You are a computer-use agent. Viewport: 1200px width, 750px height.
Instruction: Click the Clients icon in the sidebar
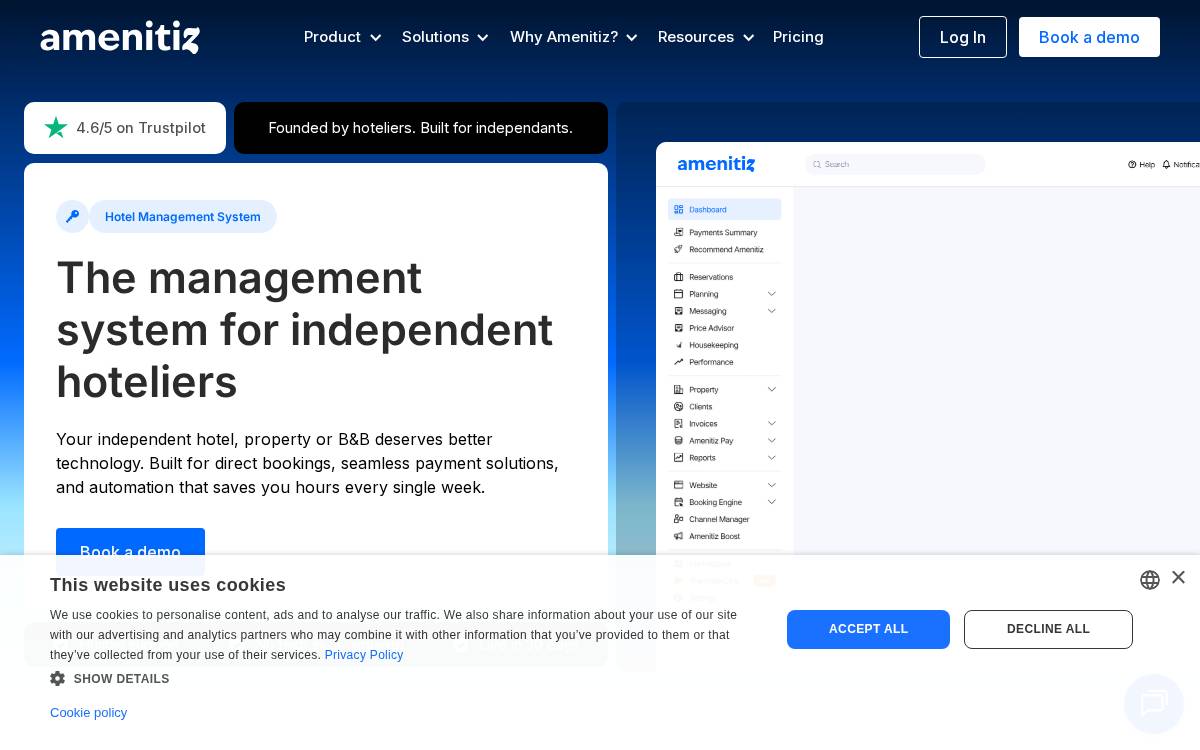[x=679, y=407]
